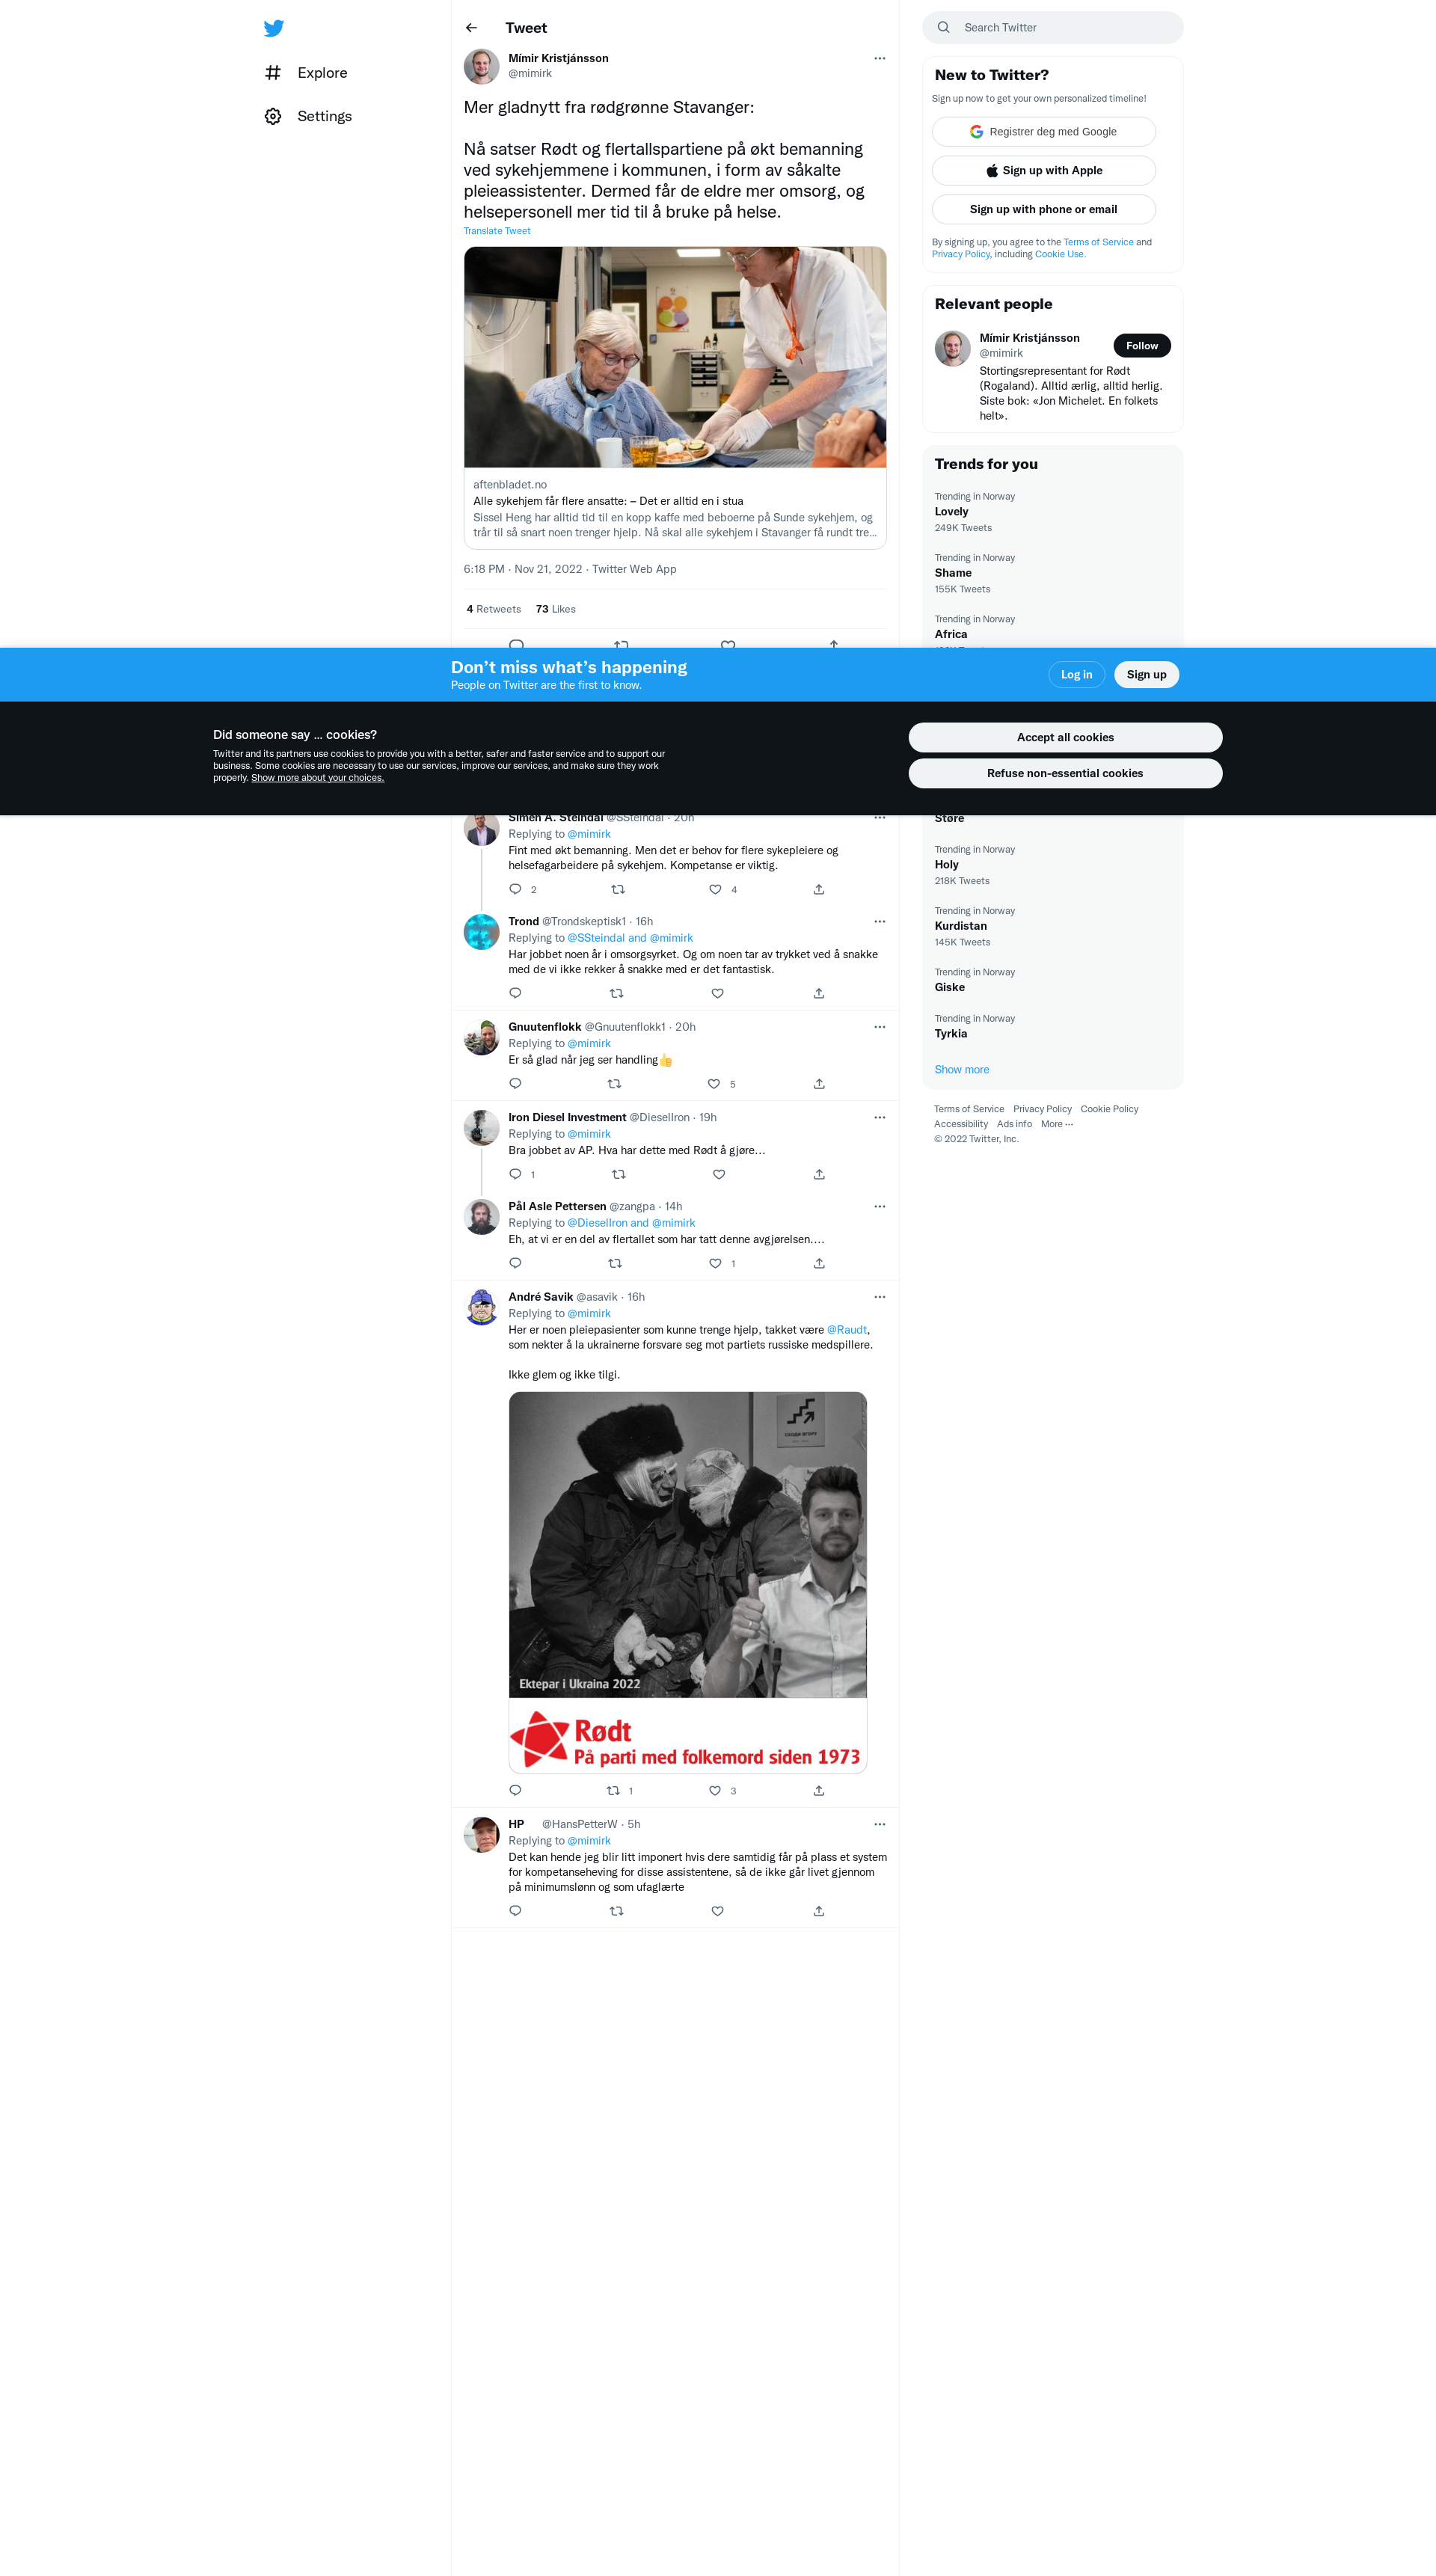Reply to HP's tweet
Viewport: 1436px width, 2576px height.
515,1911
